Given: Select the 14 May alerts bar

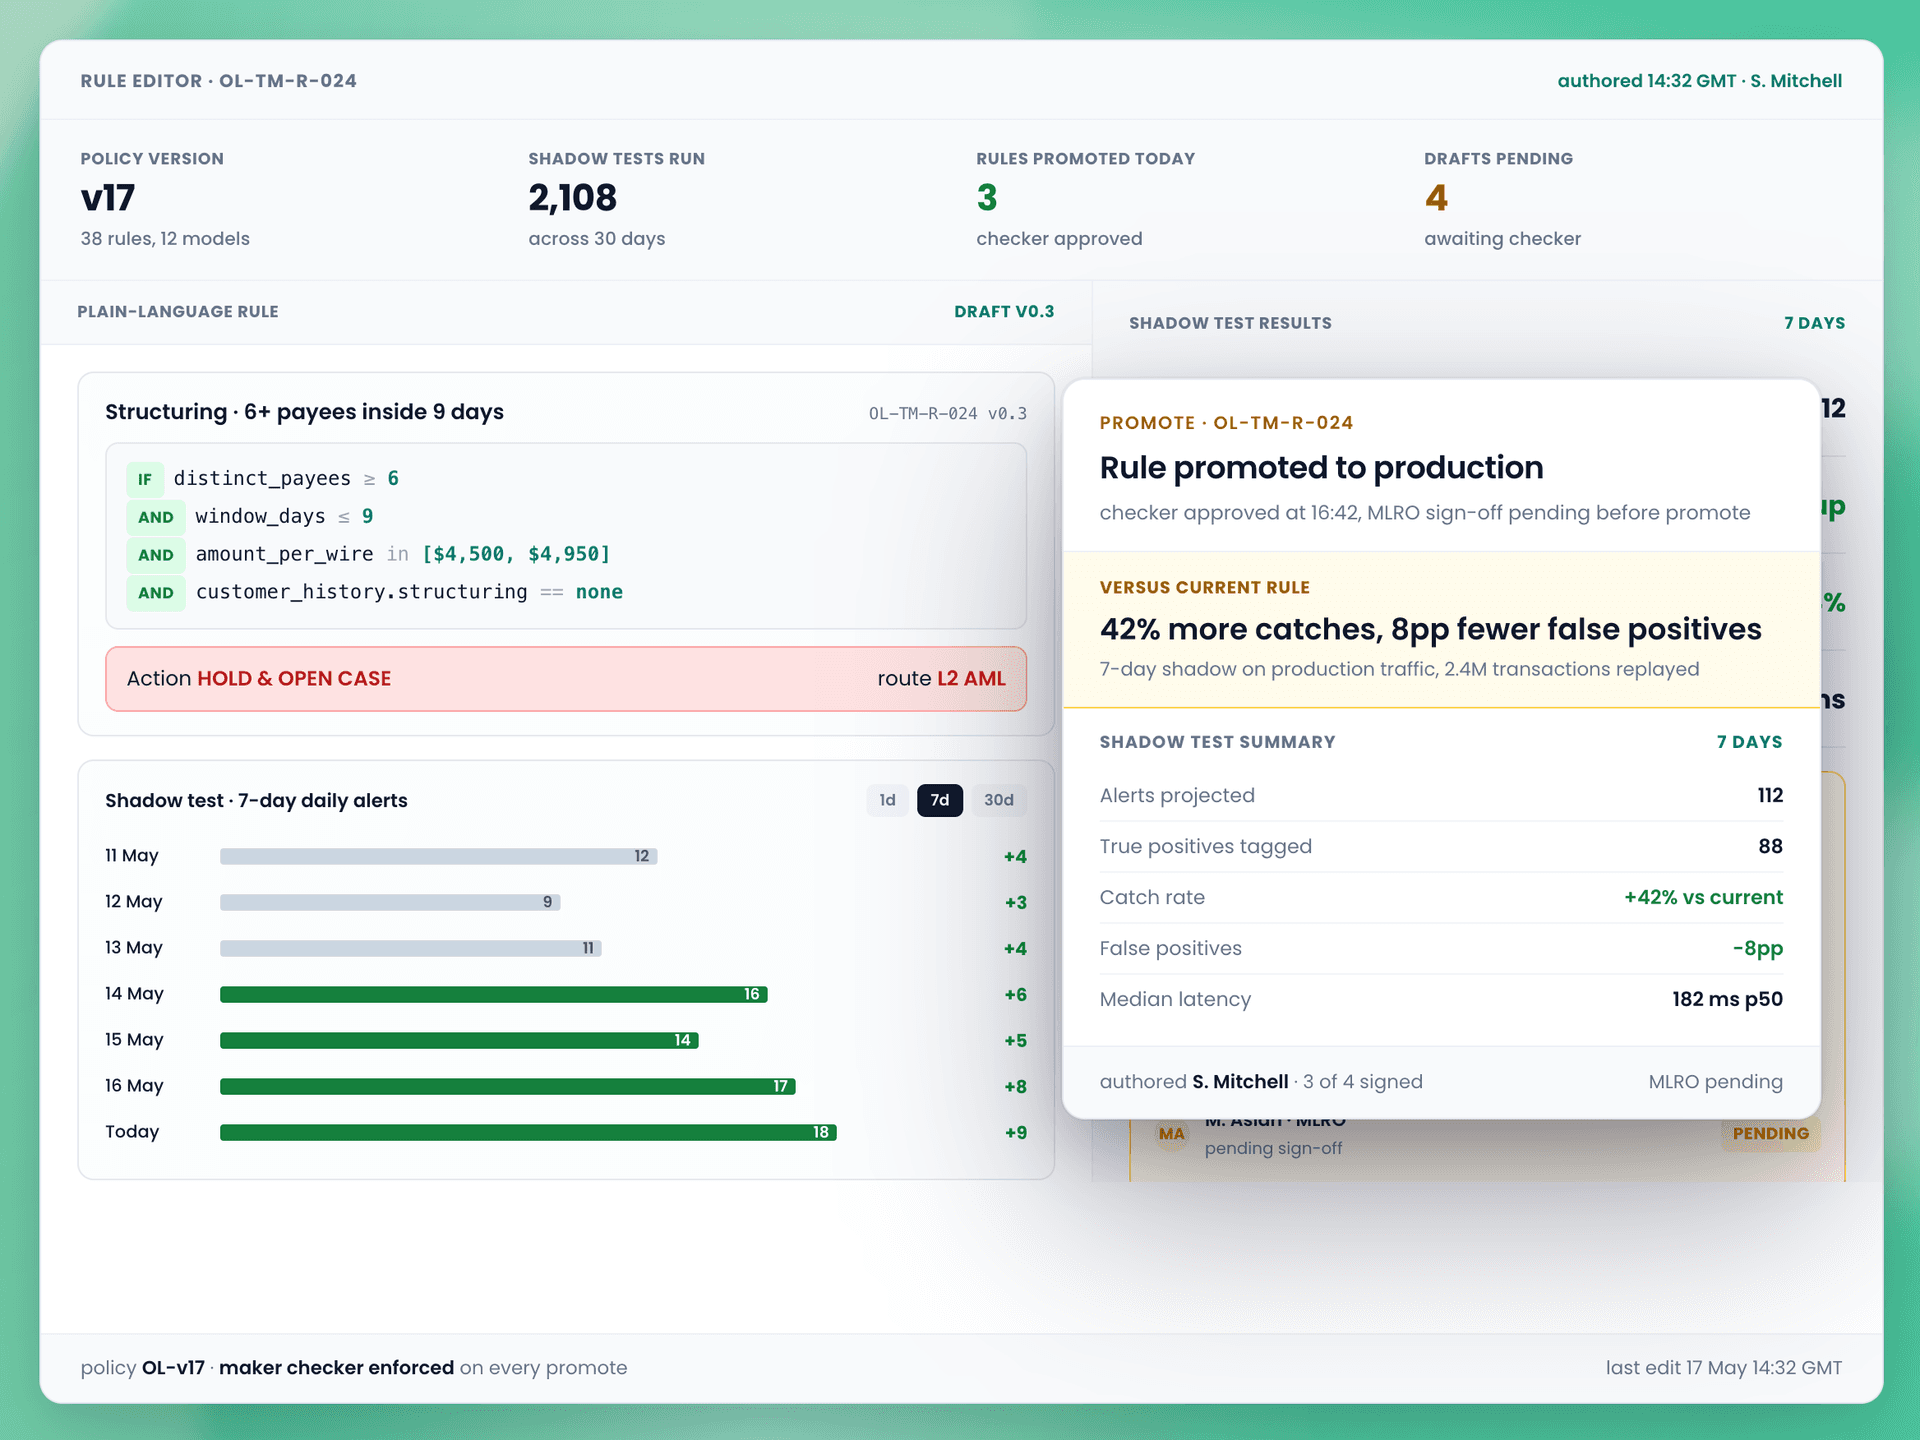Looking at the screenshot, I should [494, 994].
